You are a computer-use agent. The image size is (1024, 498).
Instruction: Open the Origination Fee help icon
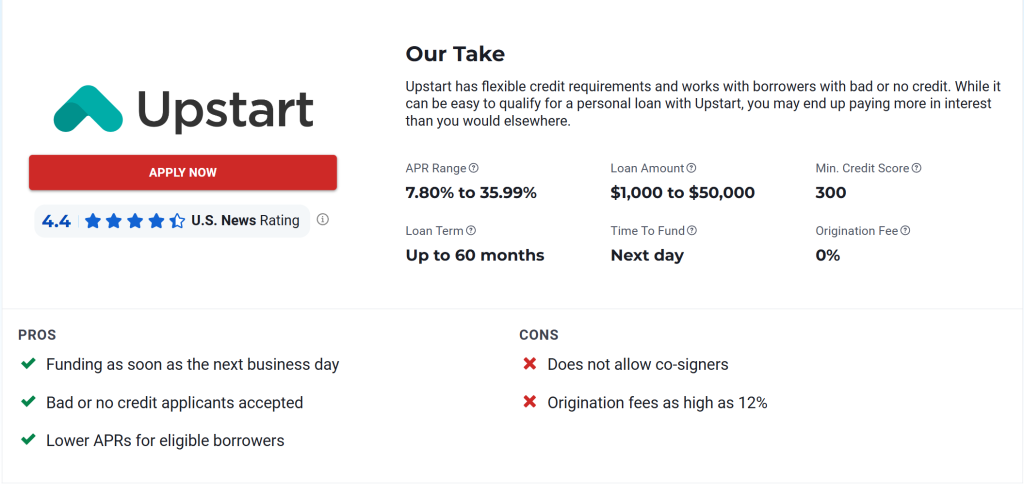906,230
